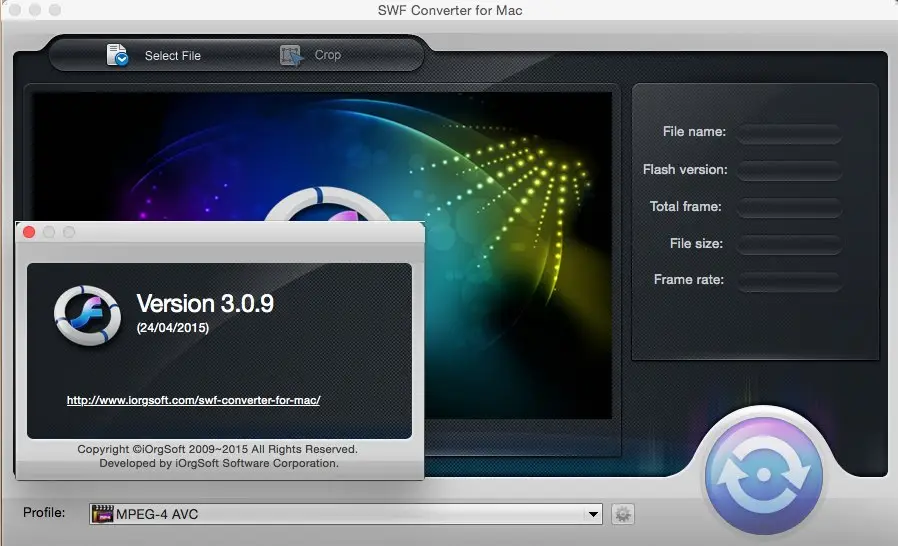Click the Version 3.0.9 text

(205, 303)
